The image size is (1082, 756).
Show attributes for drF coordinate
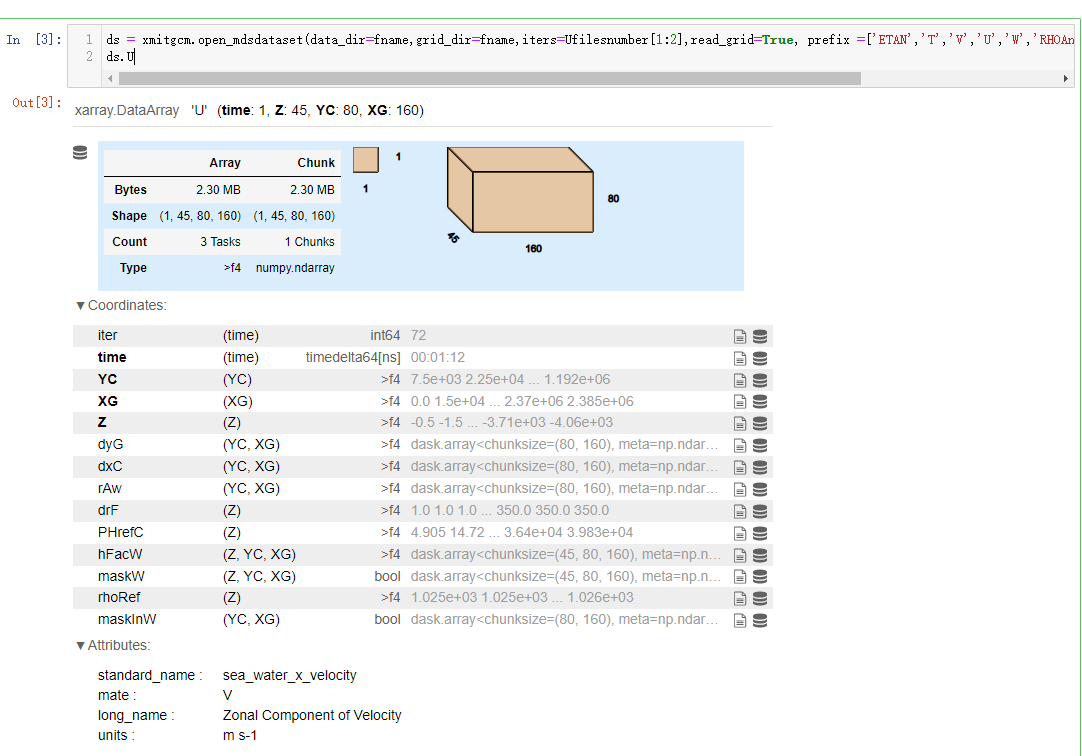pos(740,511)
